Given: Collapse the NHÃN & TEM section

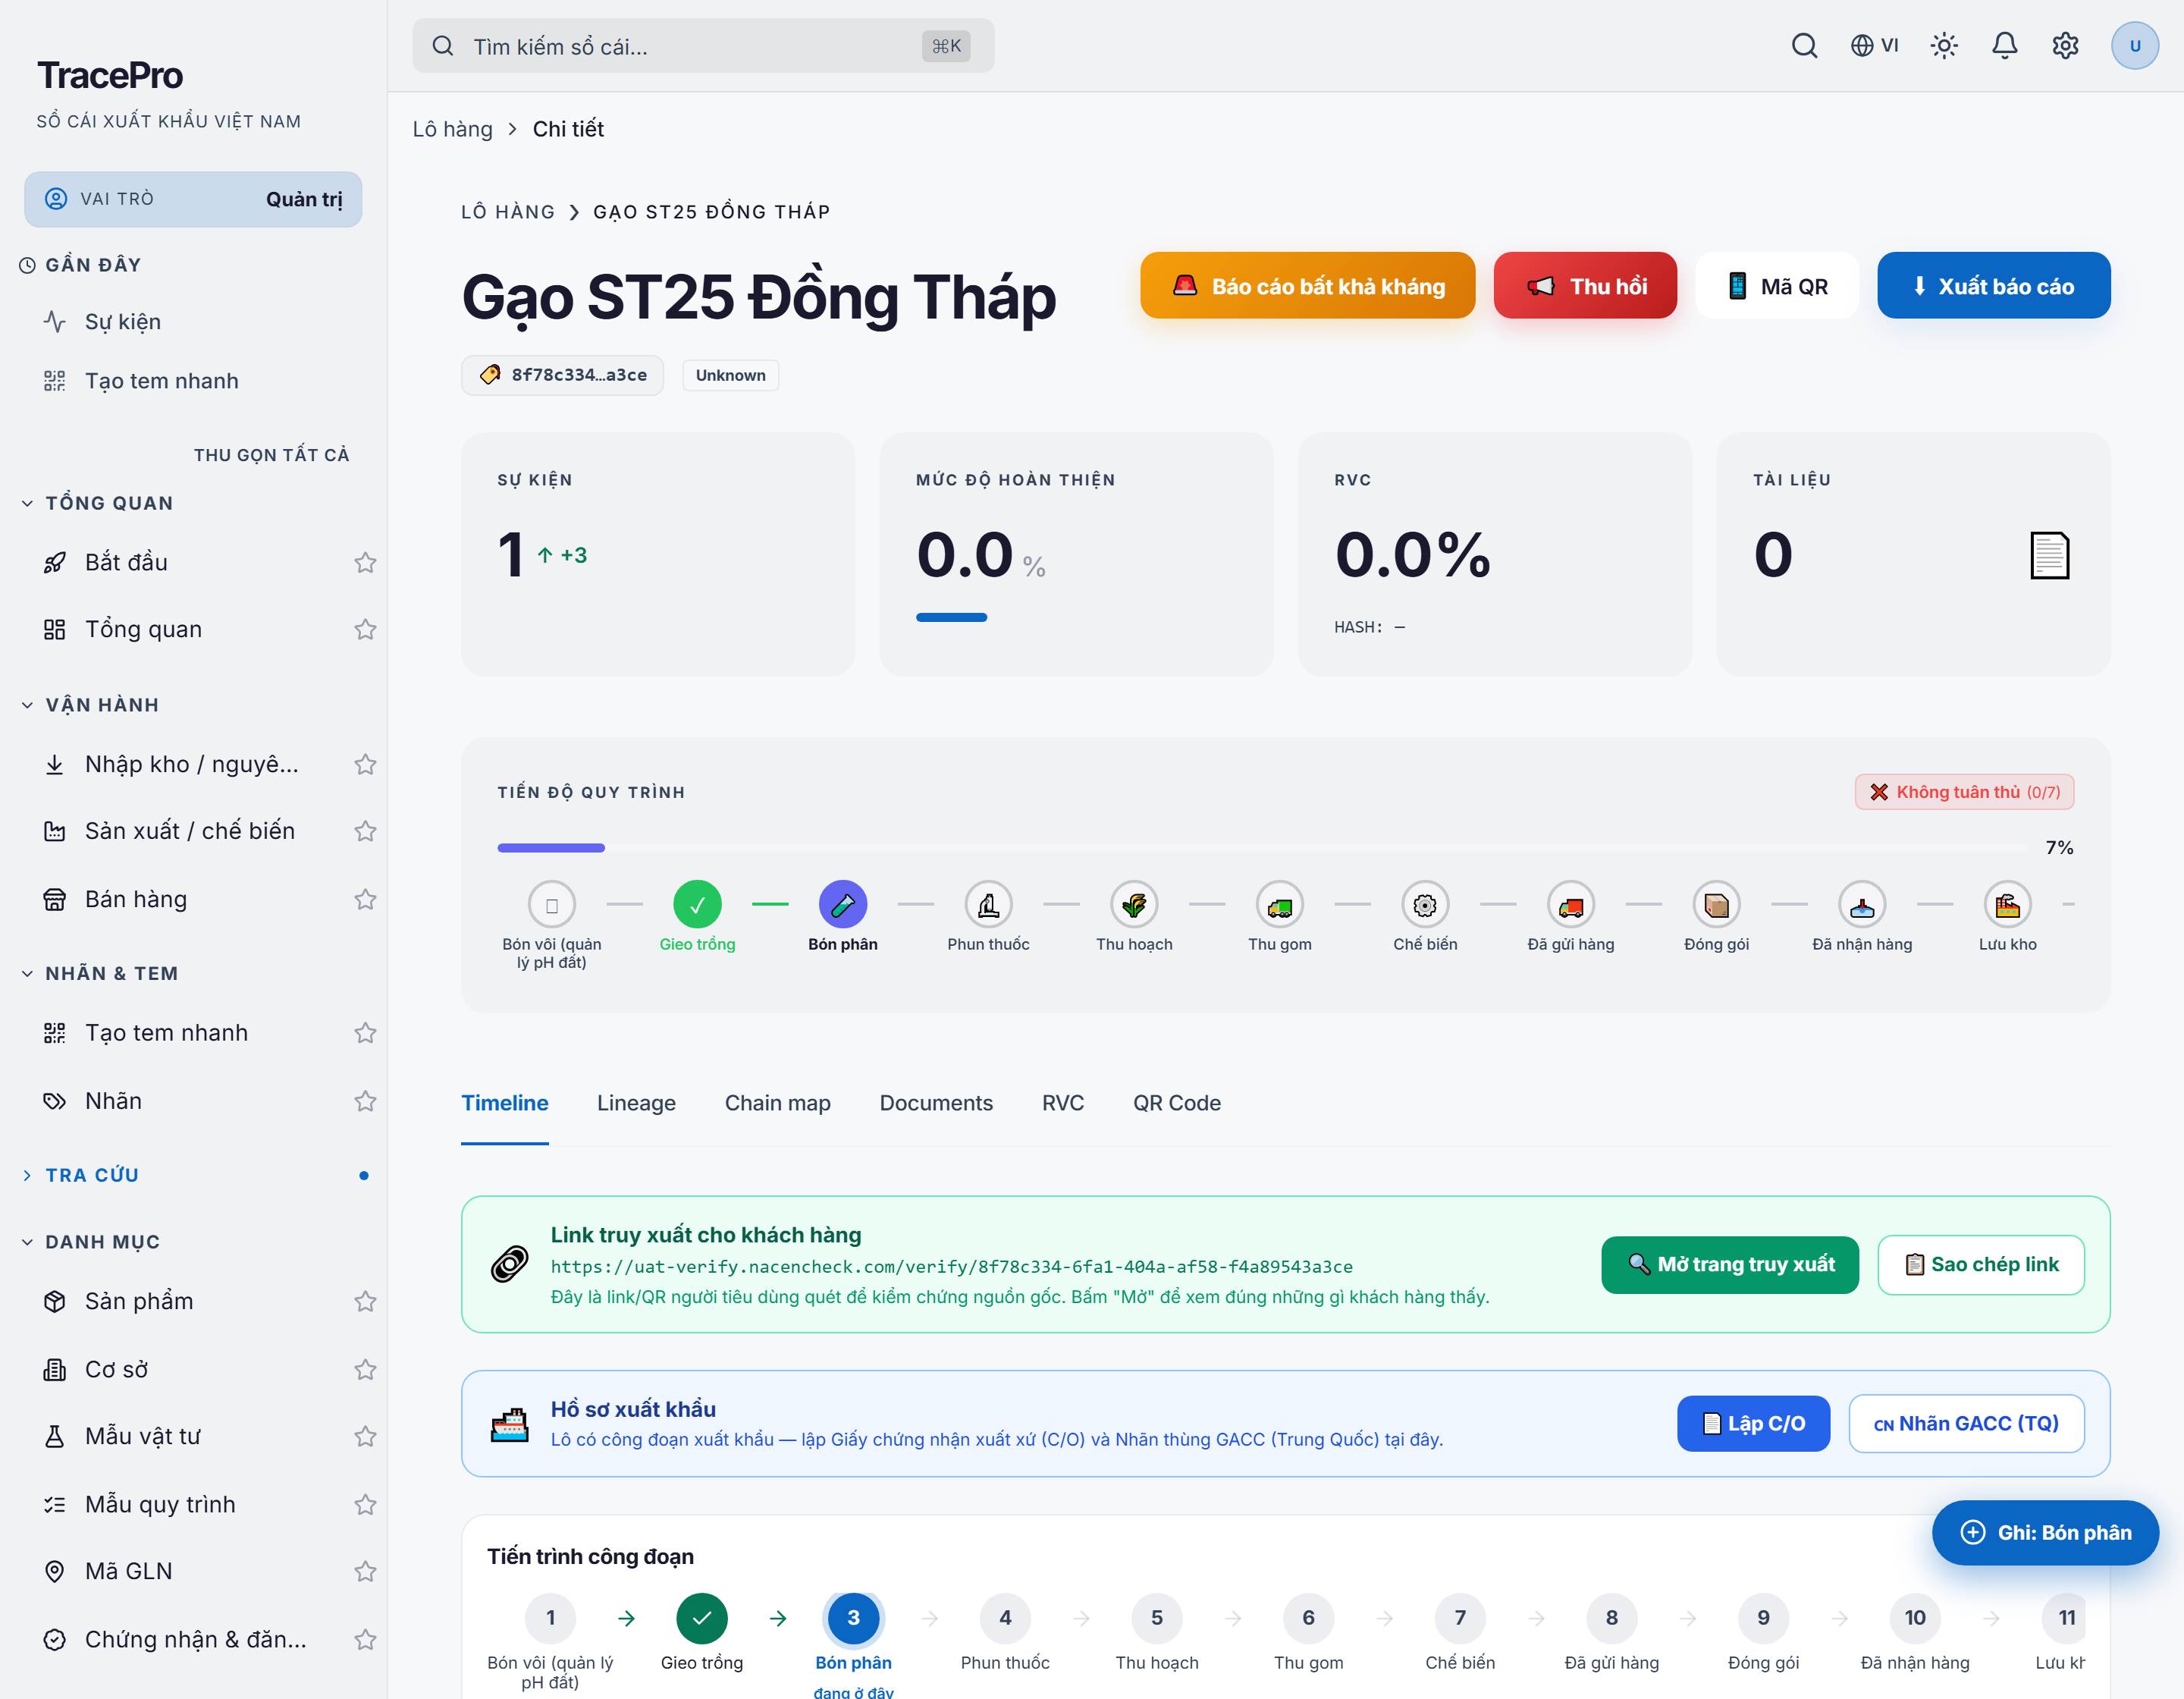Looking at the screenshot, I should (99, 973).
